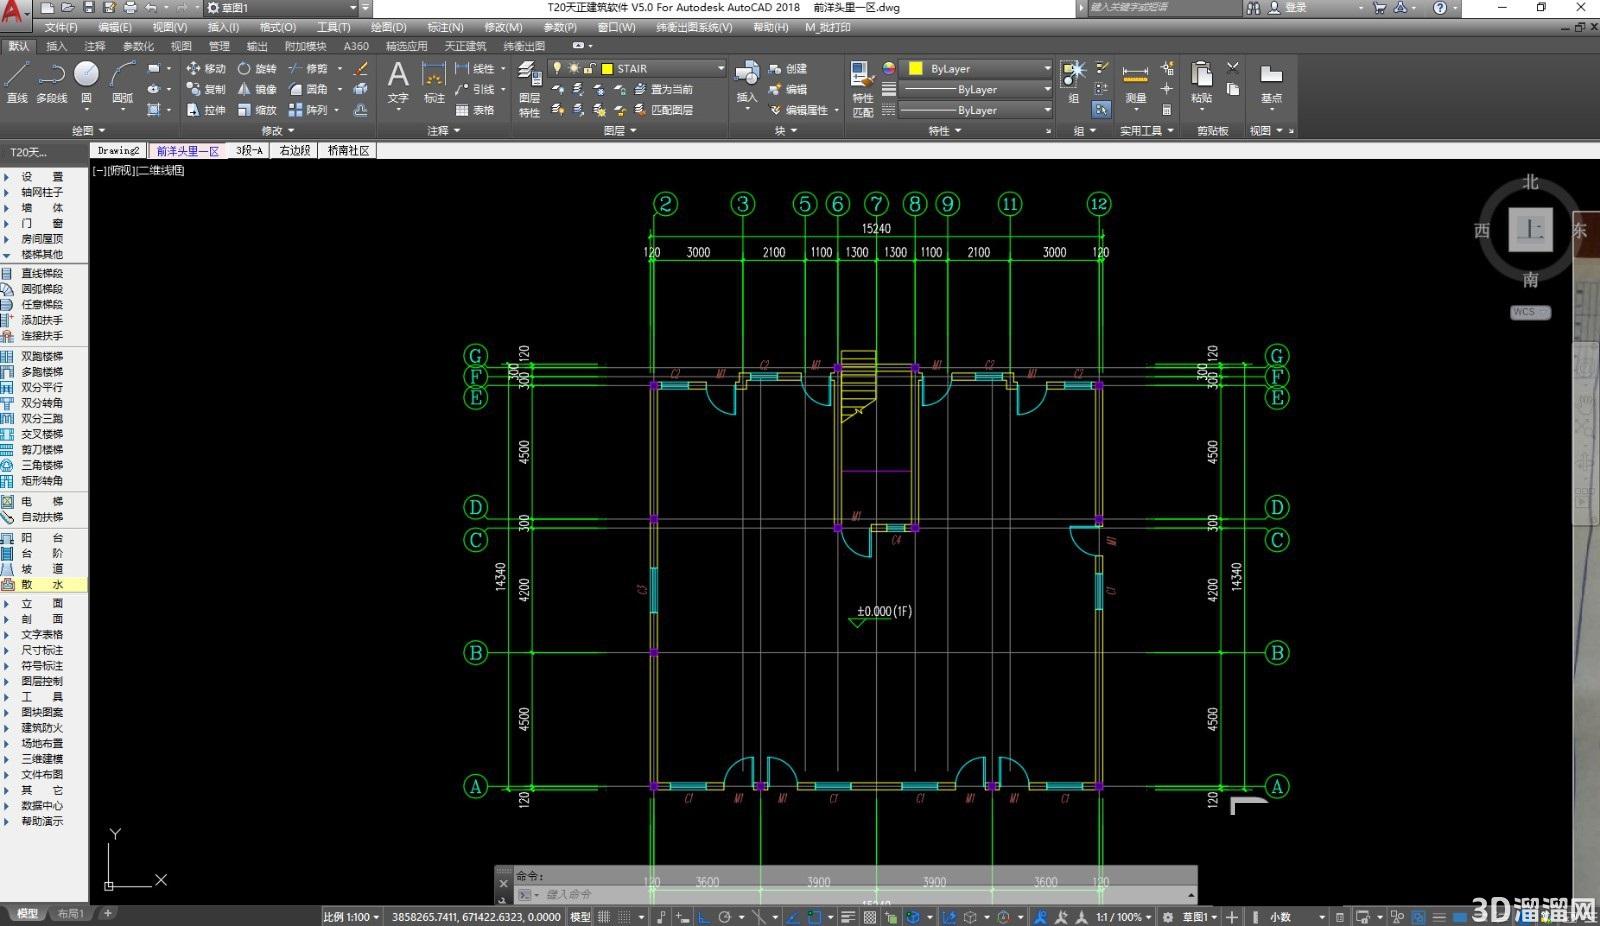Click 移动 move button in modify panel
The image size is (1600, 926).
[206, 68]
